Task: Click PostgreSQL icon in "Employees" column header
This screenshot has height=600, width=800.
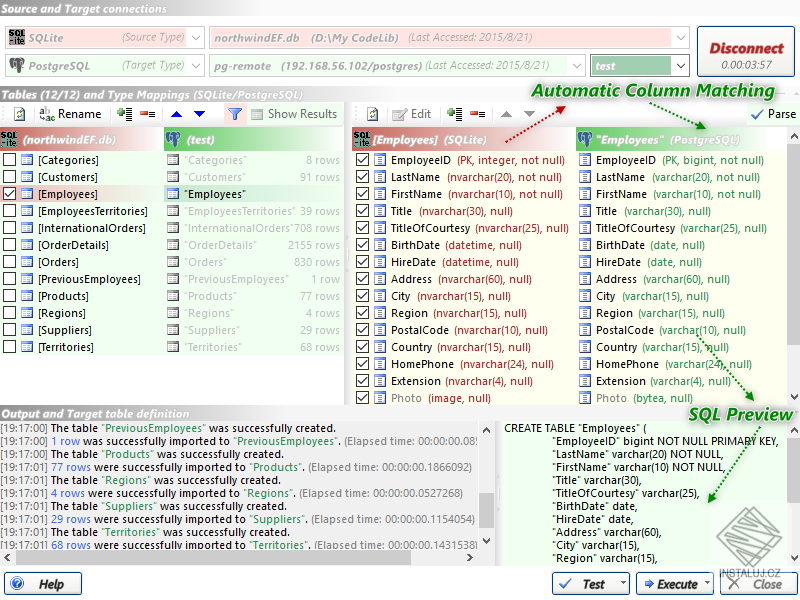Action: [x=585, y=139]
